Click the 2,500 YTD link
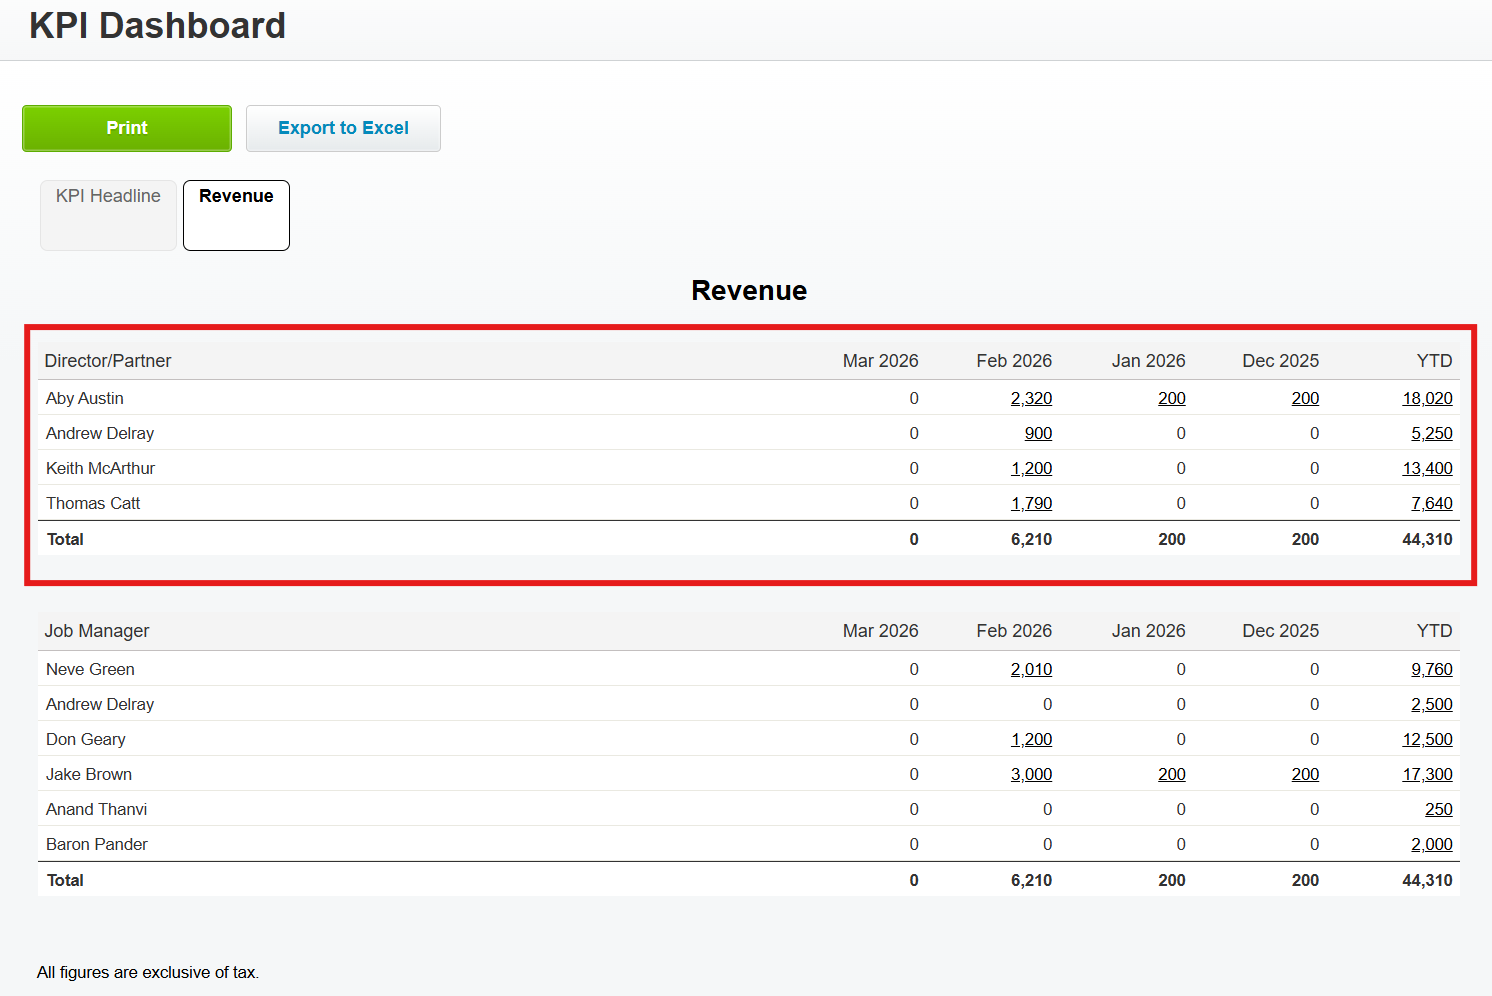 click(1432, 704)
